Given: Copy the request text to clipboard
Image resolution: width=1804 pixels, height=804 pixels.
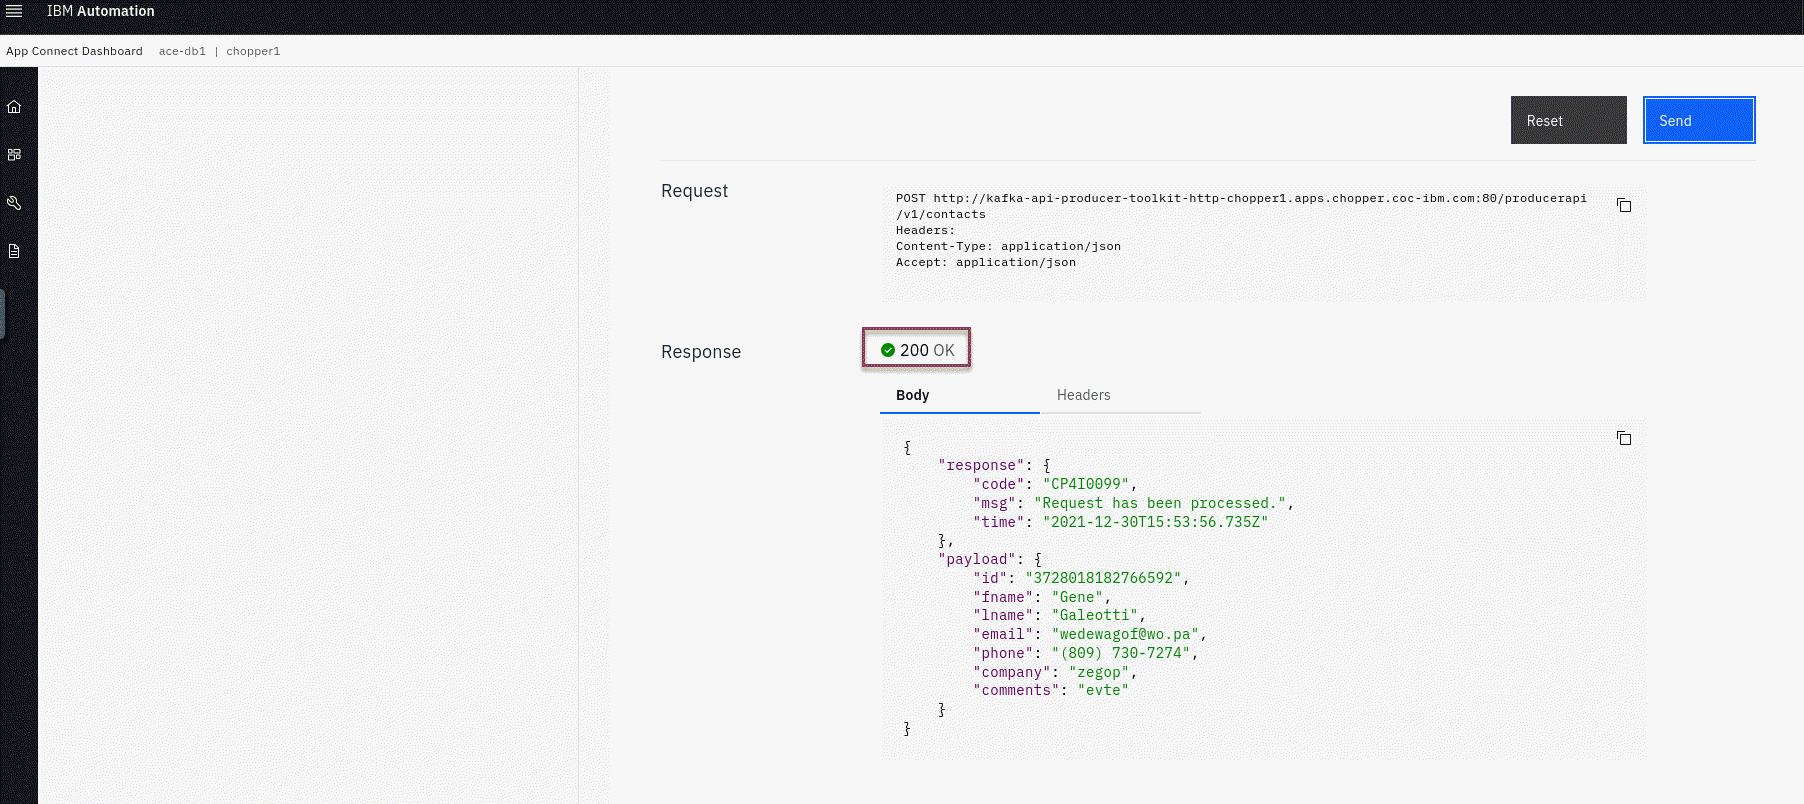Looking at the screenshot, I should tap(1624, 205).
